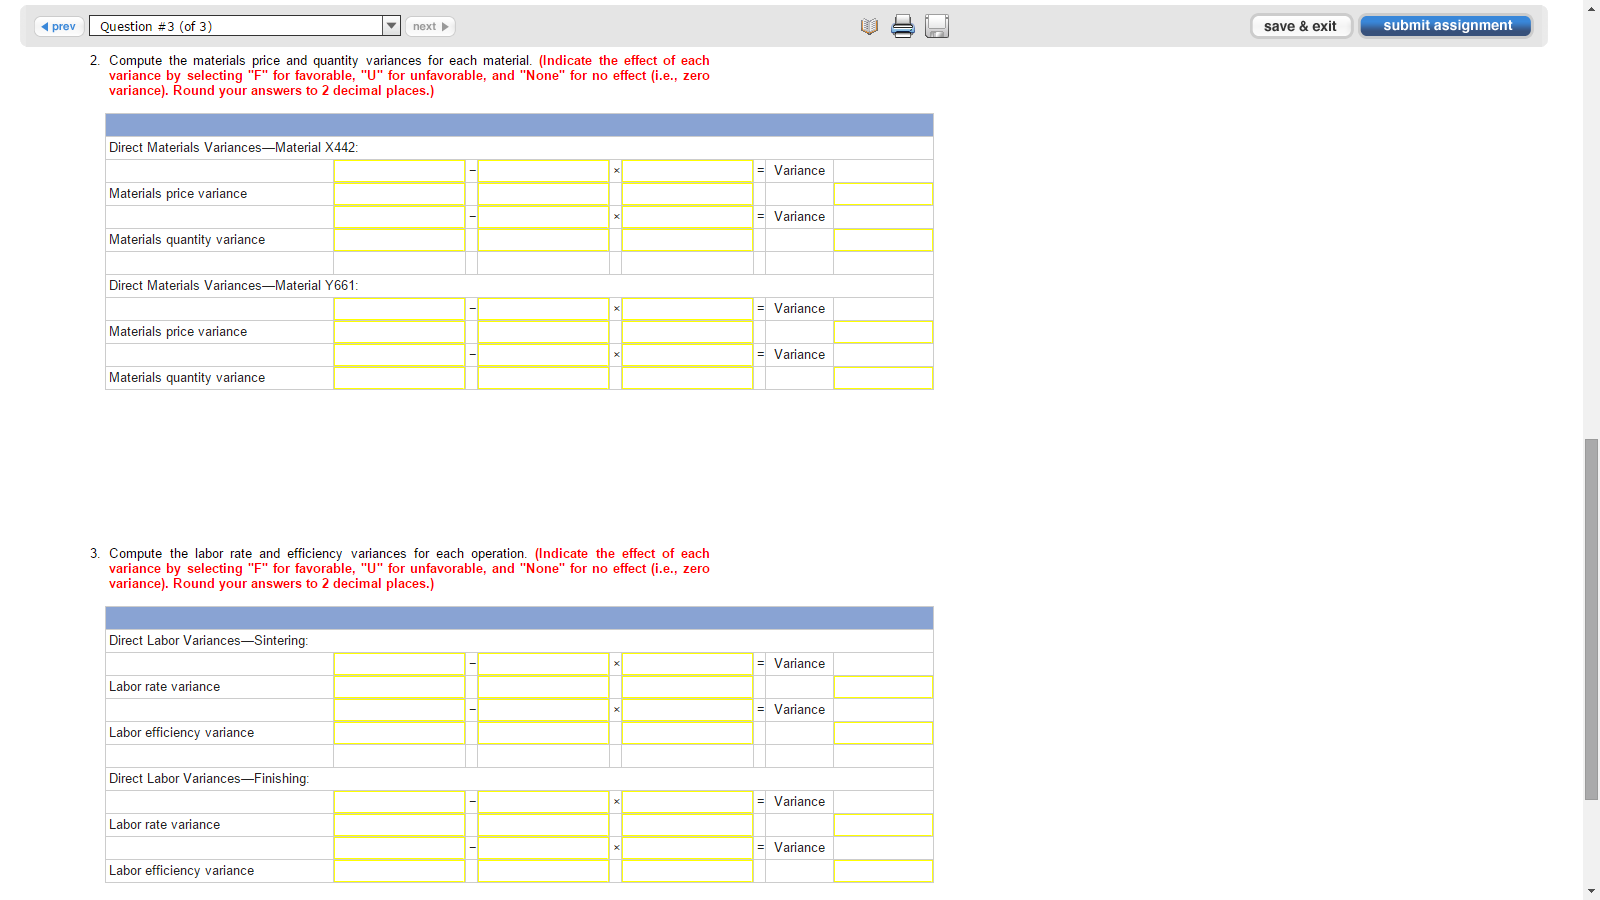Click the 'Direct Materials Variances—Material Y661' heading
1600x900 pixels.
click(233, 286)
